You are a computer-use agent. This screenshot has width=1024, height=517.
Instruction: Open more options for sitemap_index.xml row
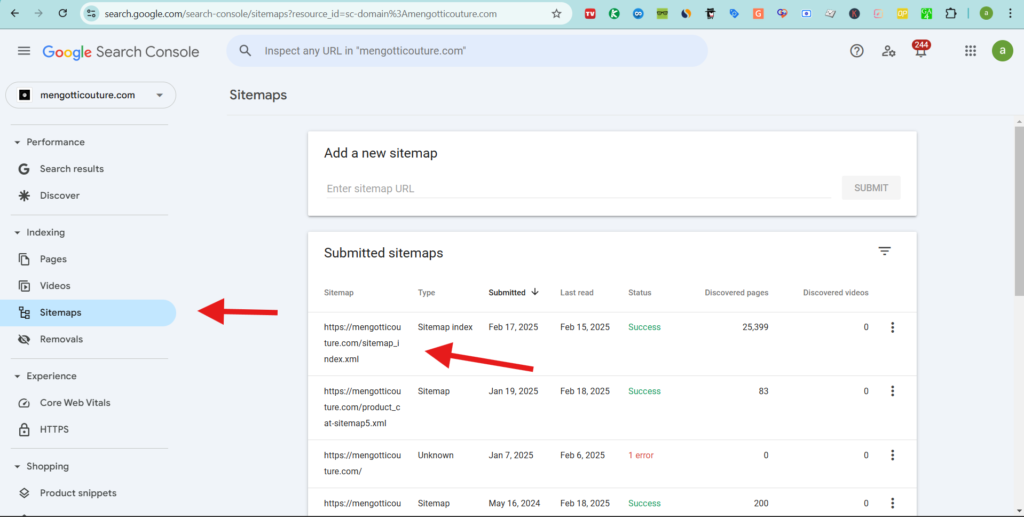pos(892,327)
